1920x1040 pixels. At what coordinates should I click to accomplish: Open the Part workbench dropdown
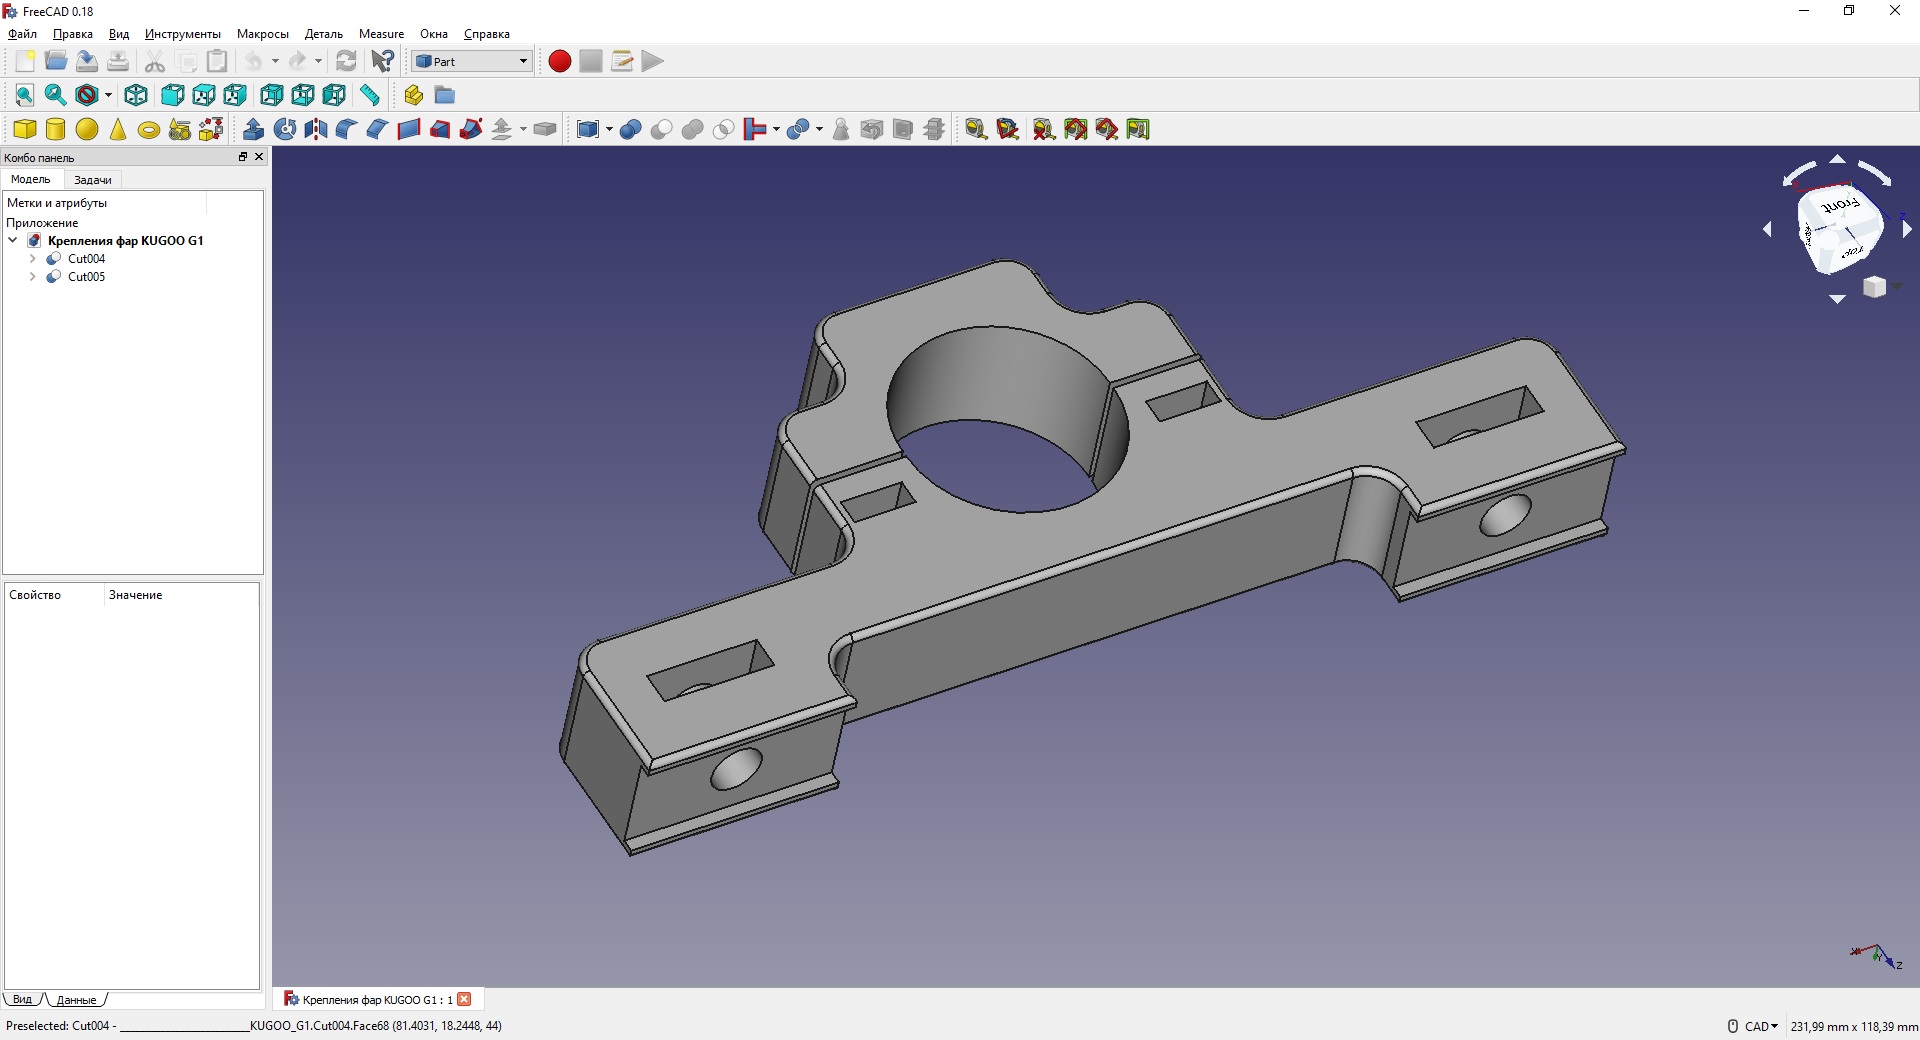472,61
